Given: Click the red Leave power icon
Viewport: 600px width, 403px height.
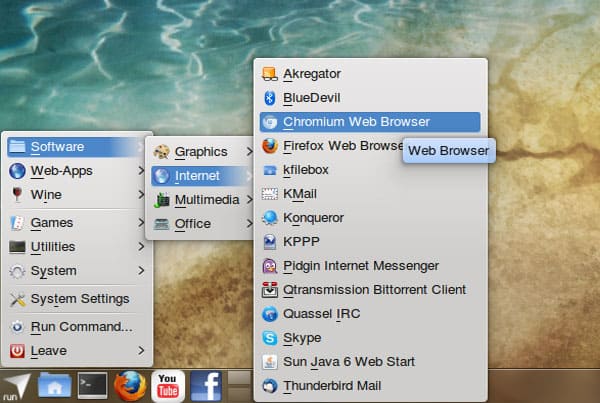Looking at the screenshot, I should [x=17, y=351].
